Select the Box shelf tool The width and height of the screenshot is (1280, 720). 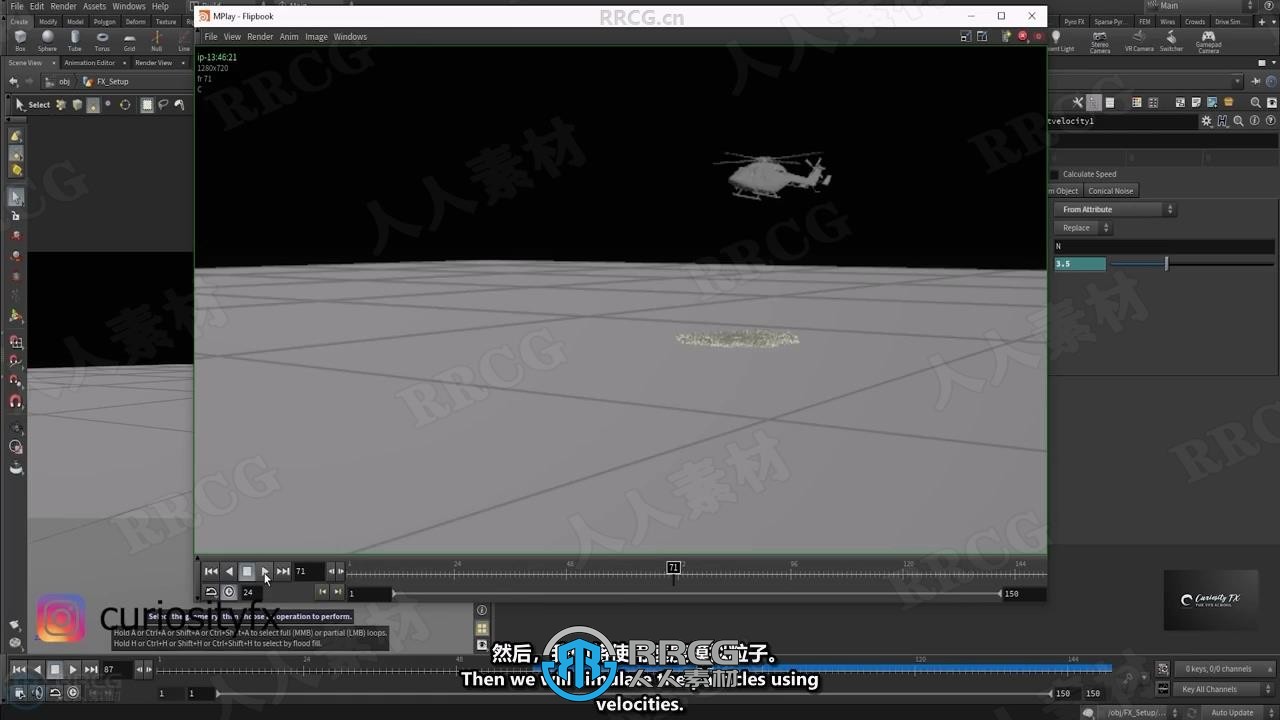pos(20,40)
